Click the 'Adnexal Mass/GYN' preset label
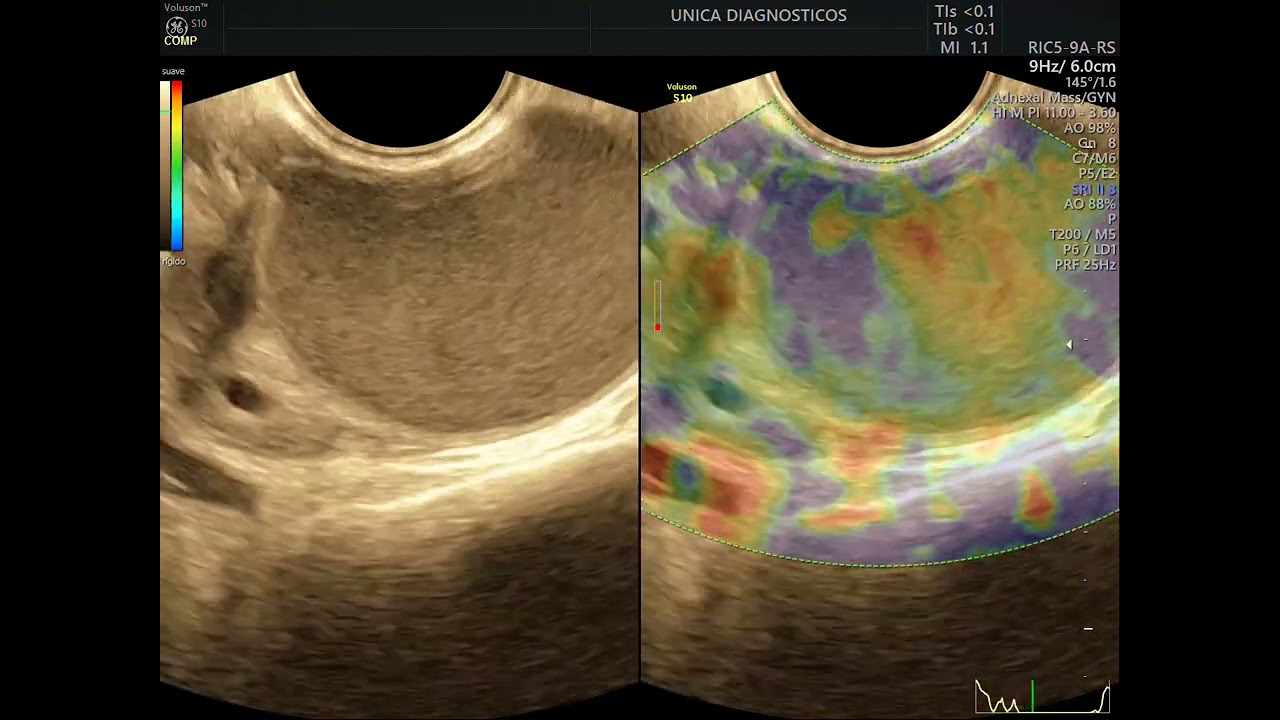This screenshot has width=1280, height=720. [1053, 98]
